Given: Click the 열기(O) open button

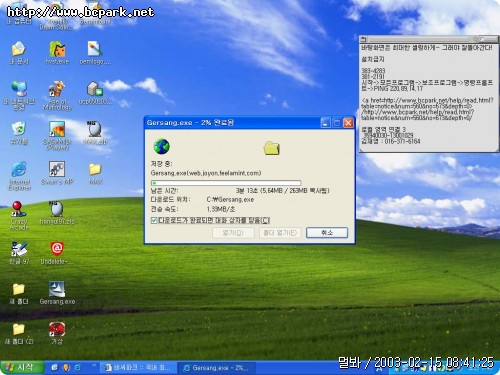Looking at the screenshot, I should tap(233, 232).
